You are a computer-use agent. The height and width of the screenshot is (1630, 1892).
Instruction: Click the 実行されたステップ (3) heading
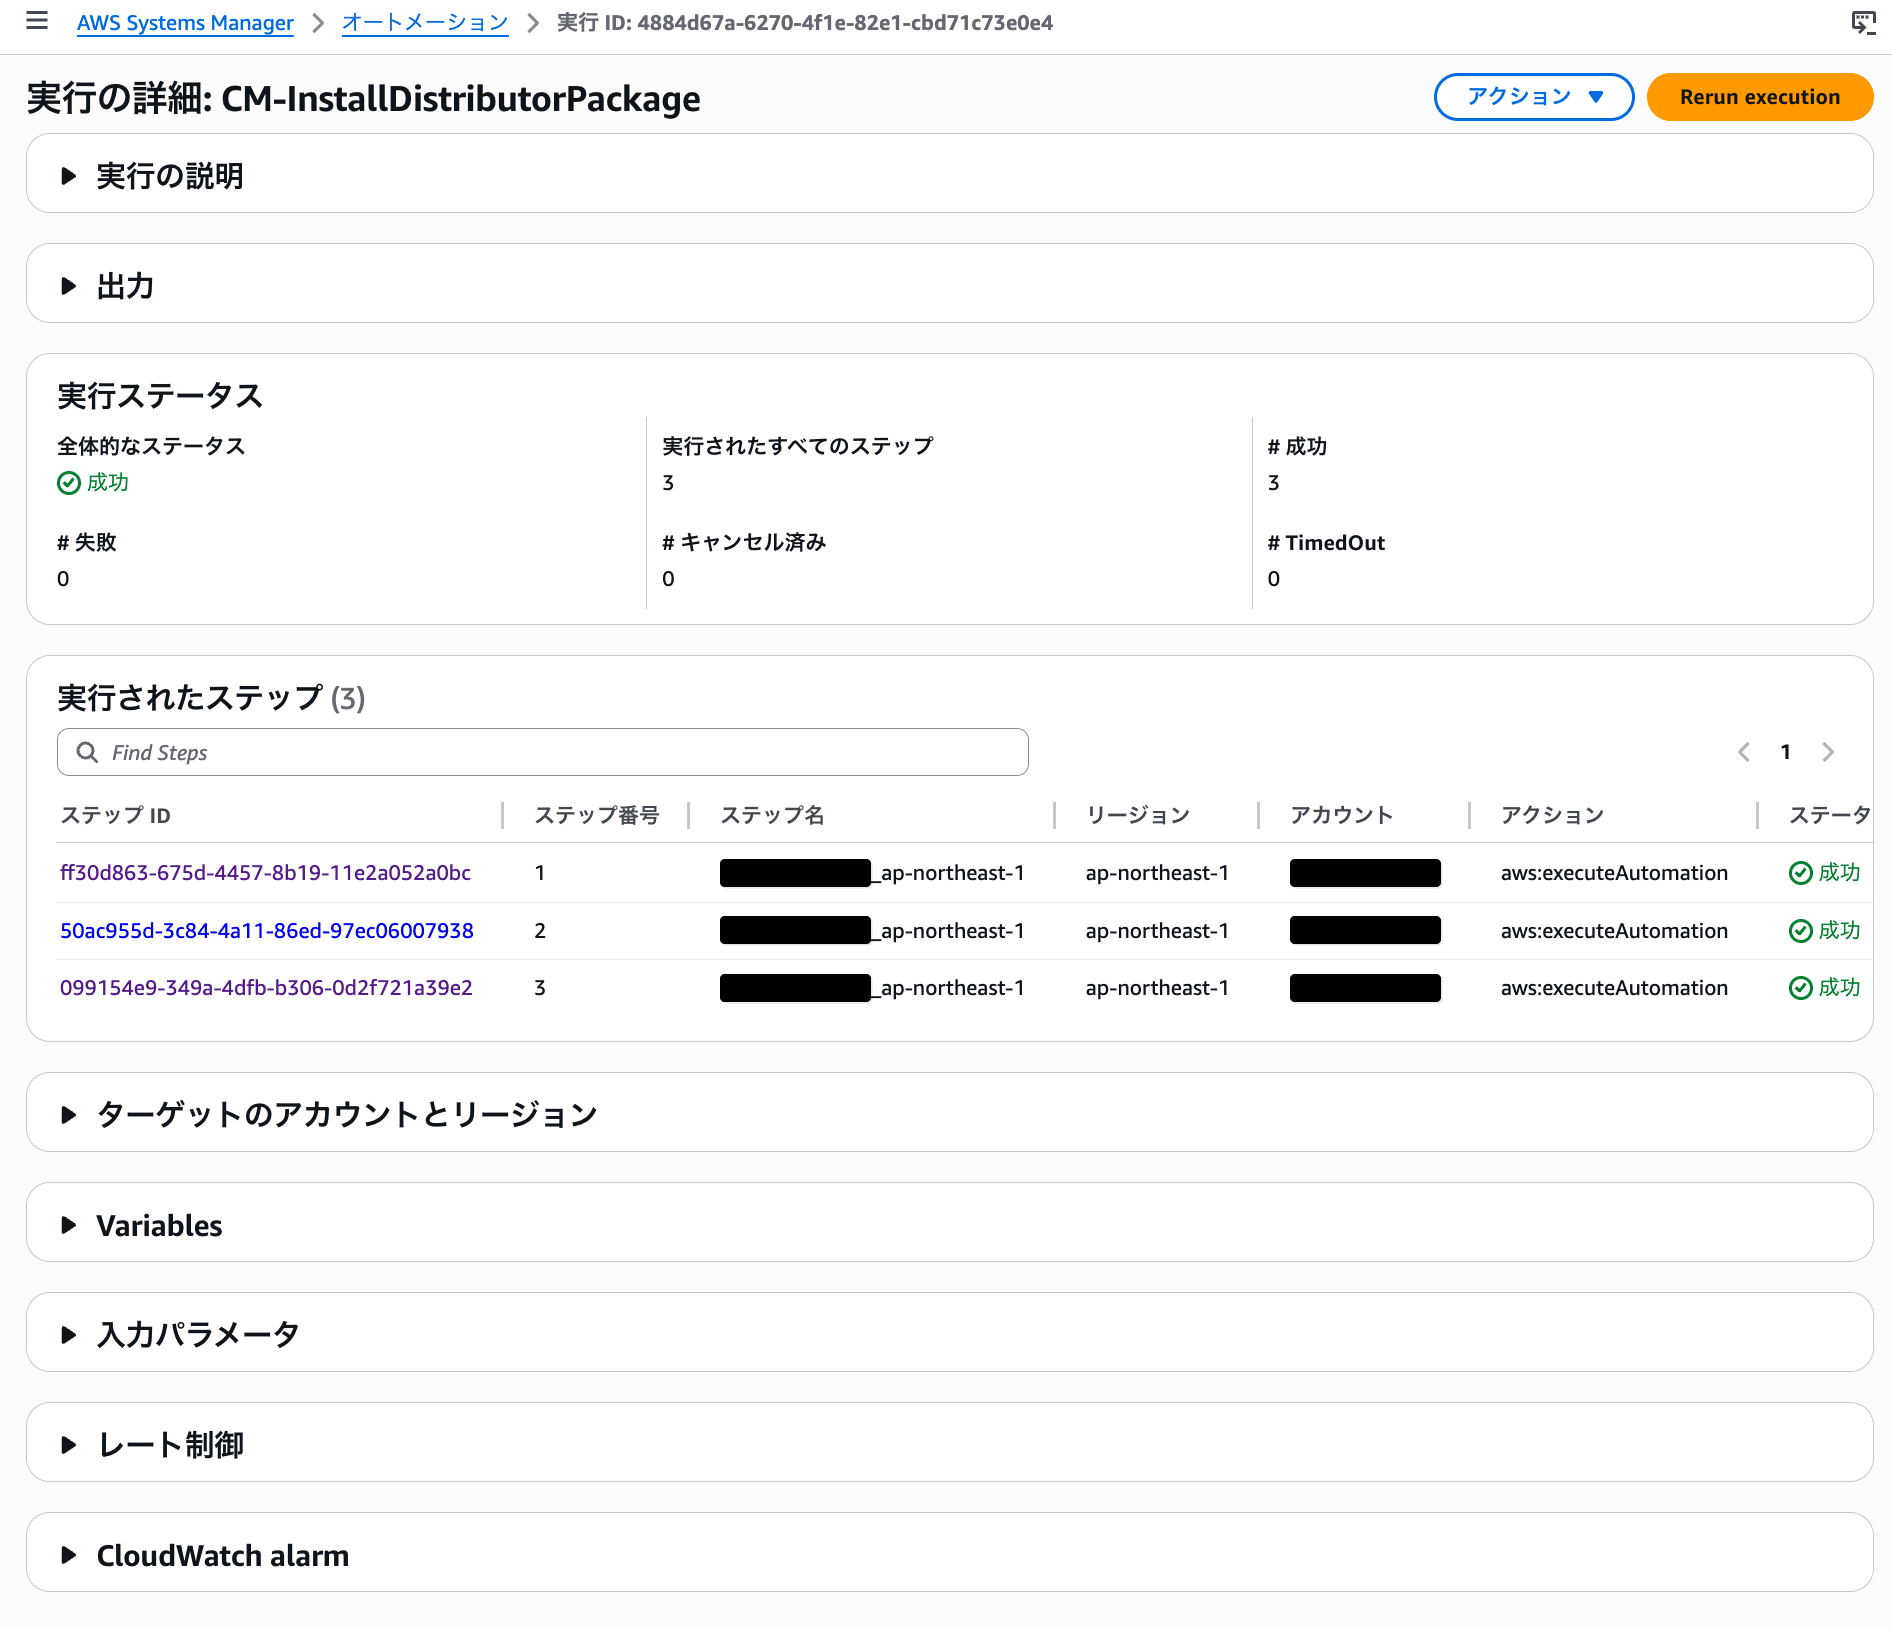tap(211, 698)
